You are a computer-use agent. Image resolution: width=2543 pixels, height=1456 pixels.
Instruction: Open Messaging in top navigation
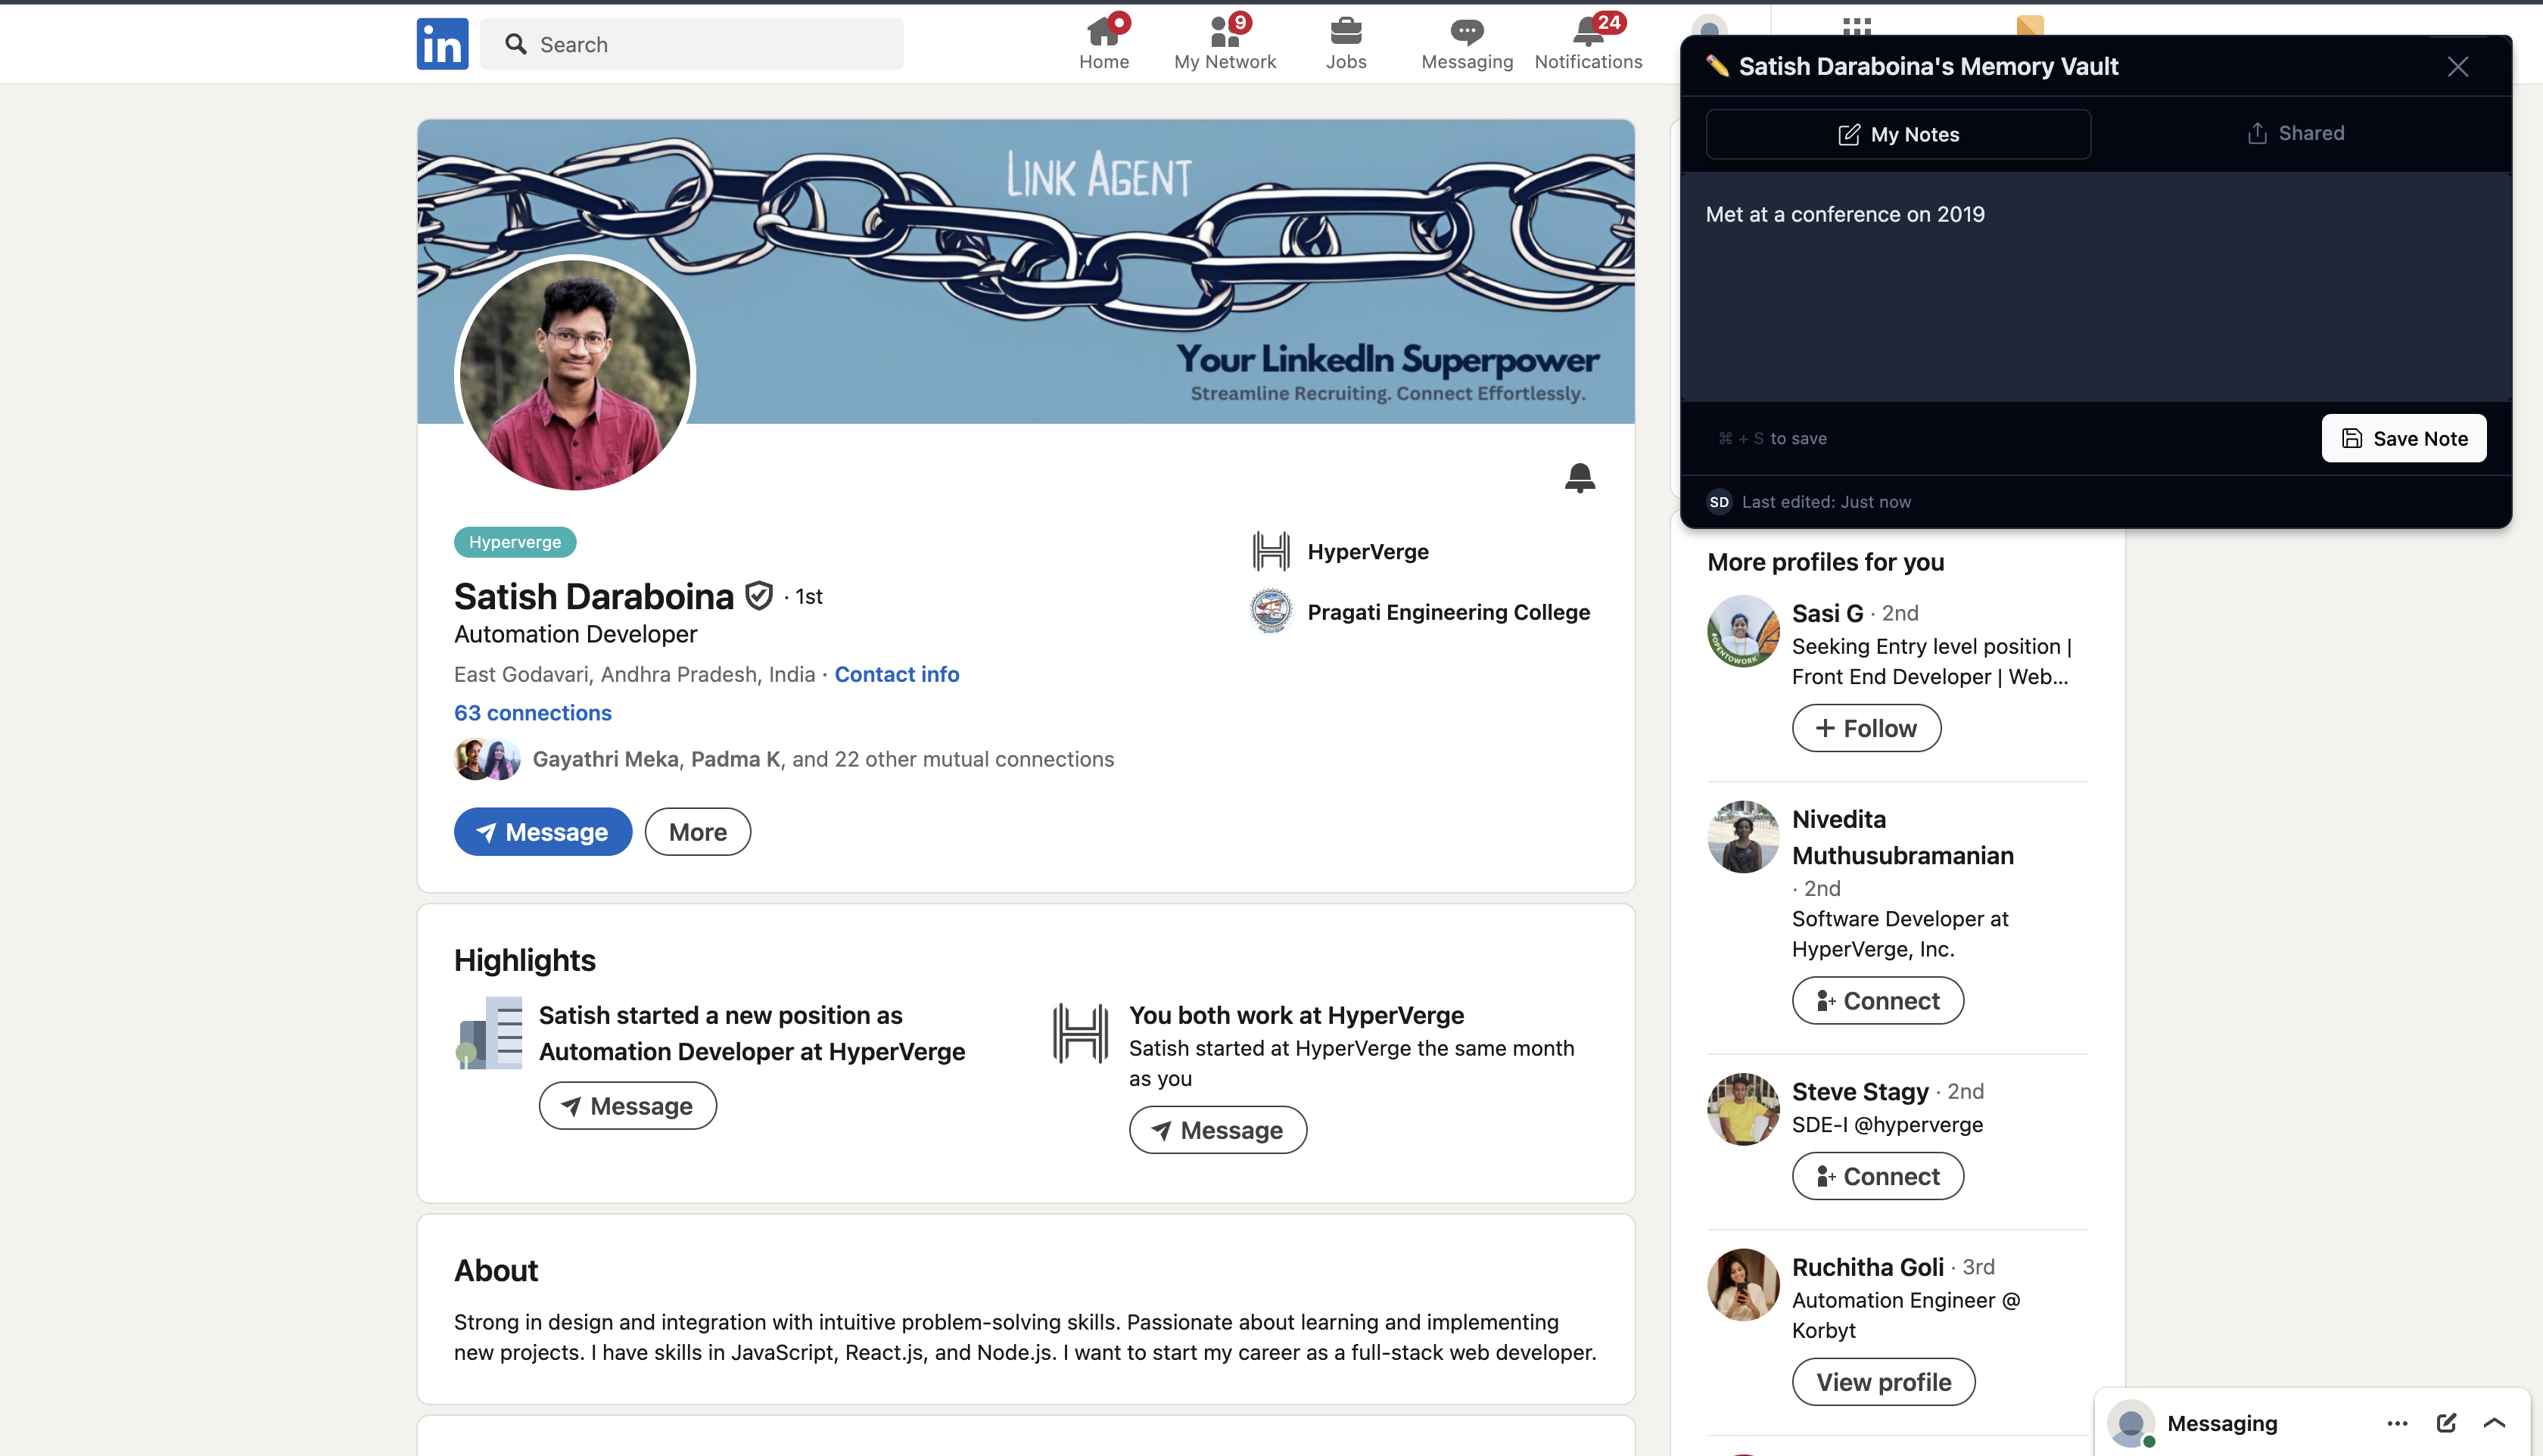(x=1466, y=43)
